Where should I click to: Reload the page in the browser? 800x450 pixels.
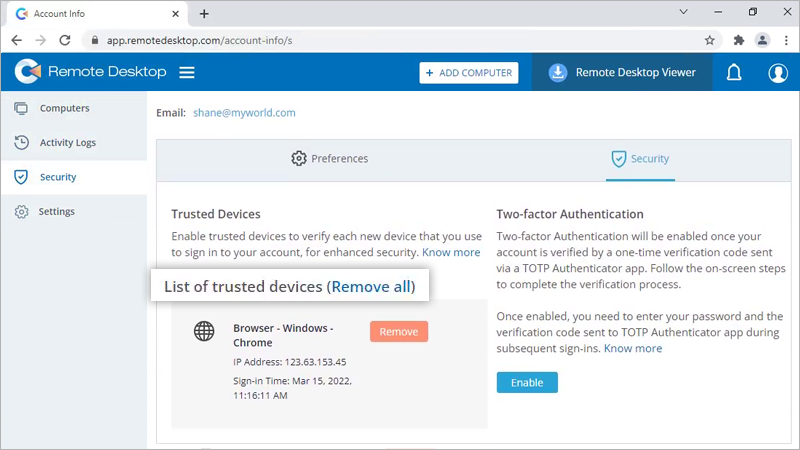click(66, 40)
